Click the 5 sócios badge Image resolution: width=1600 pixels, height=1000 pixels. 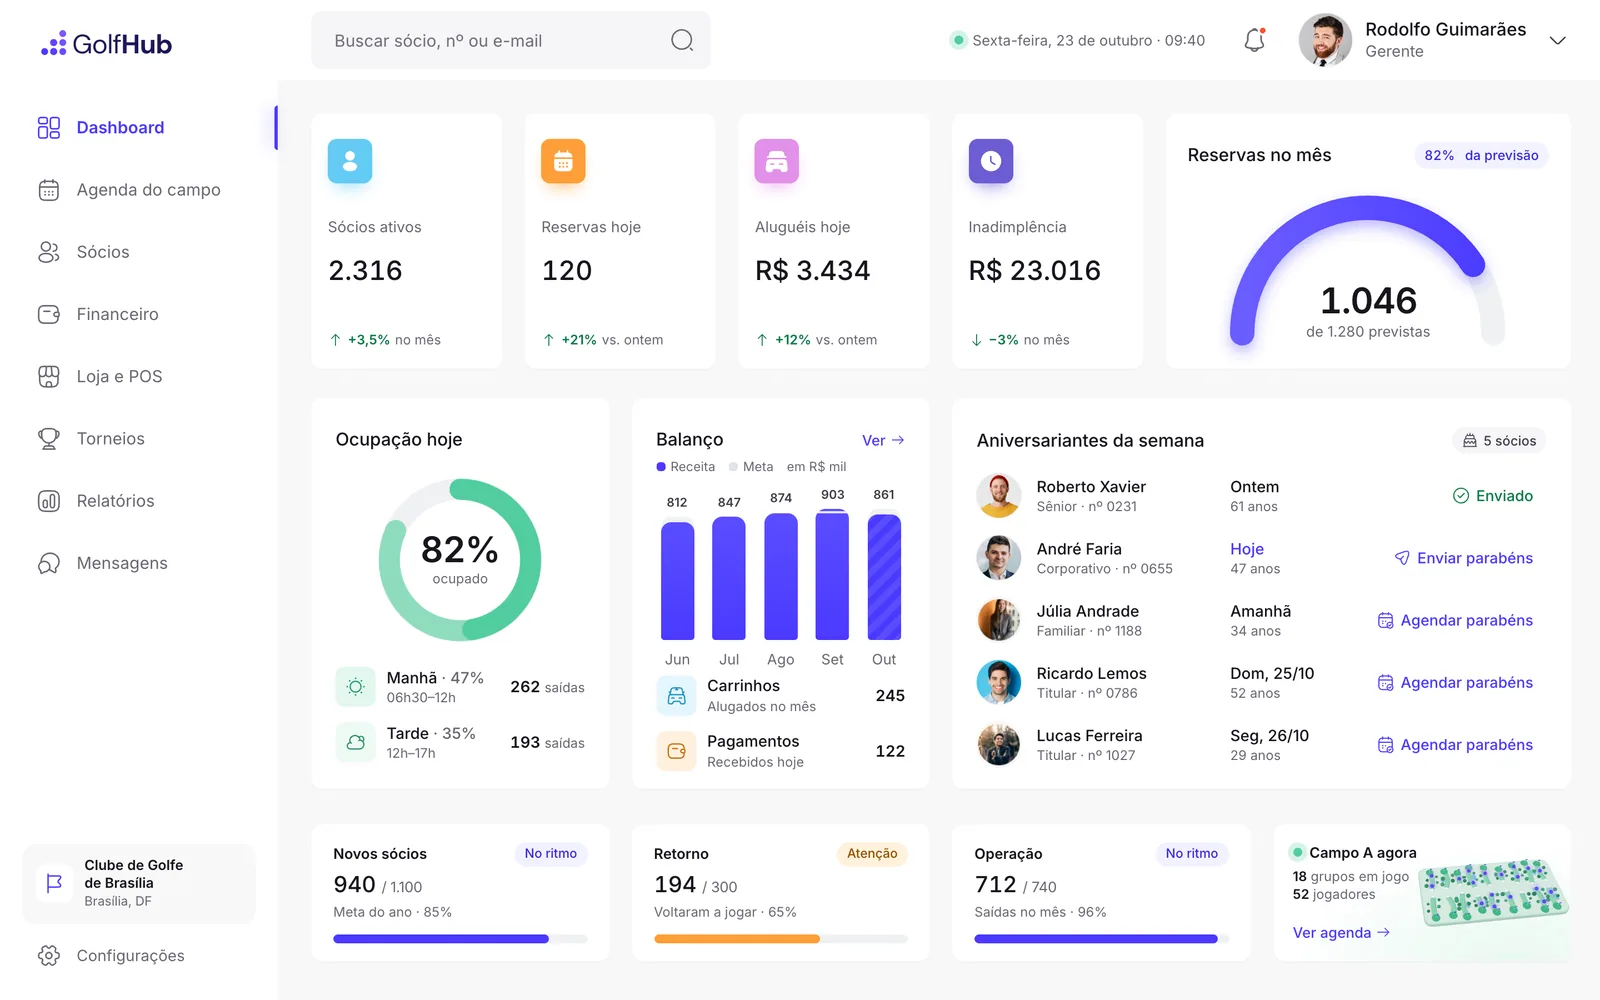1499,441
